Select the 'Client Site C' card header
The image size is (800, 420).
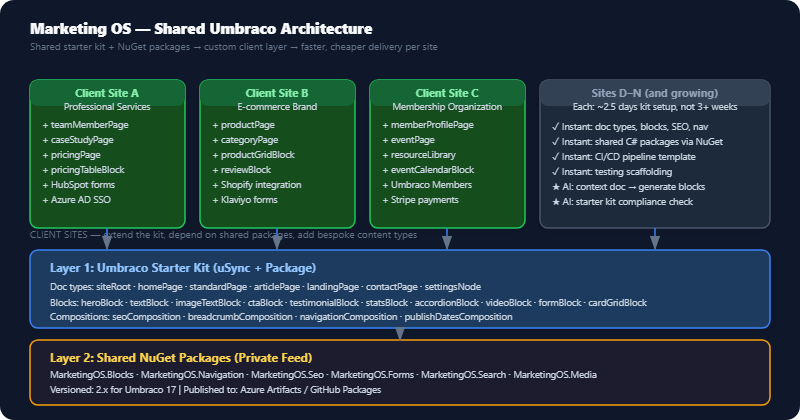tap(447, 93)
